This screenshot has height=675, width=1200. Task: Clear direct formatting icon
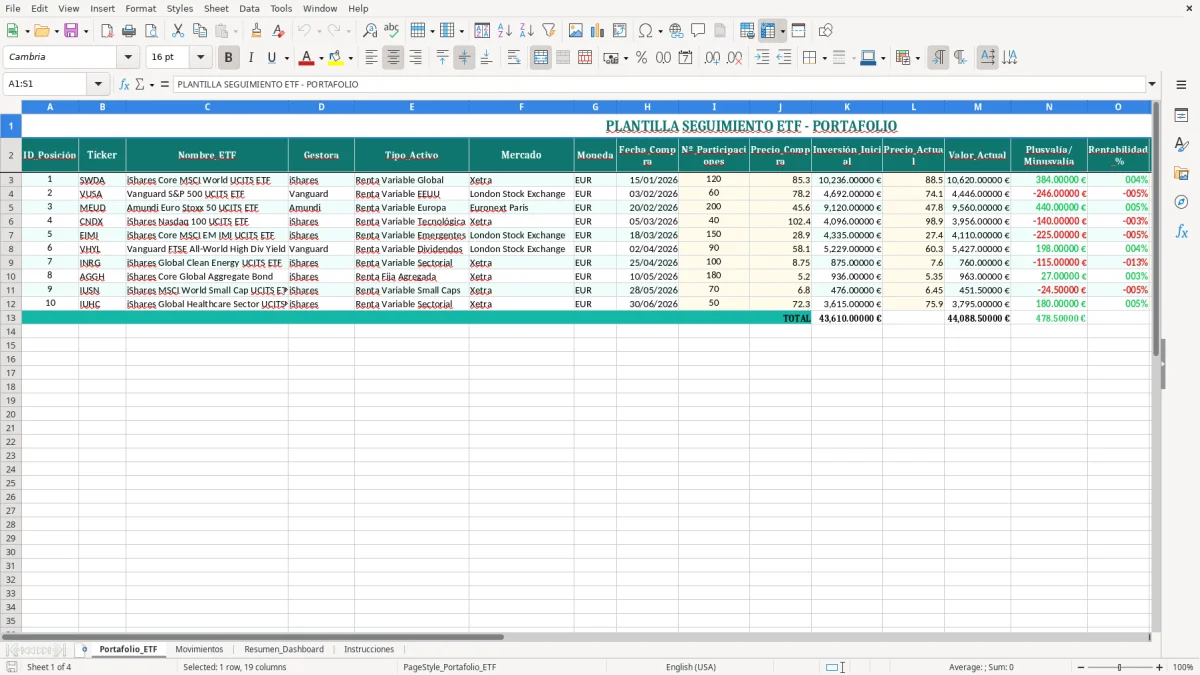[279, 31]
